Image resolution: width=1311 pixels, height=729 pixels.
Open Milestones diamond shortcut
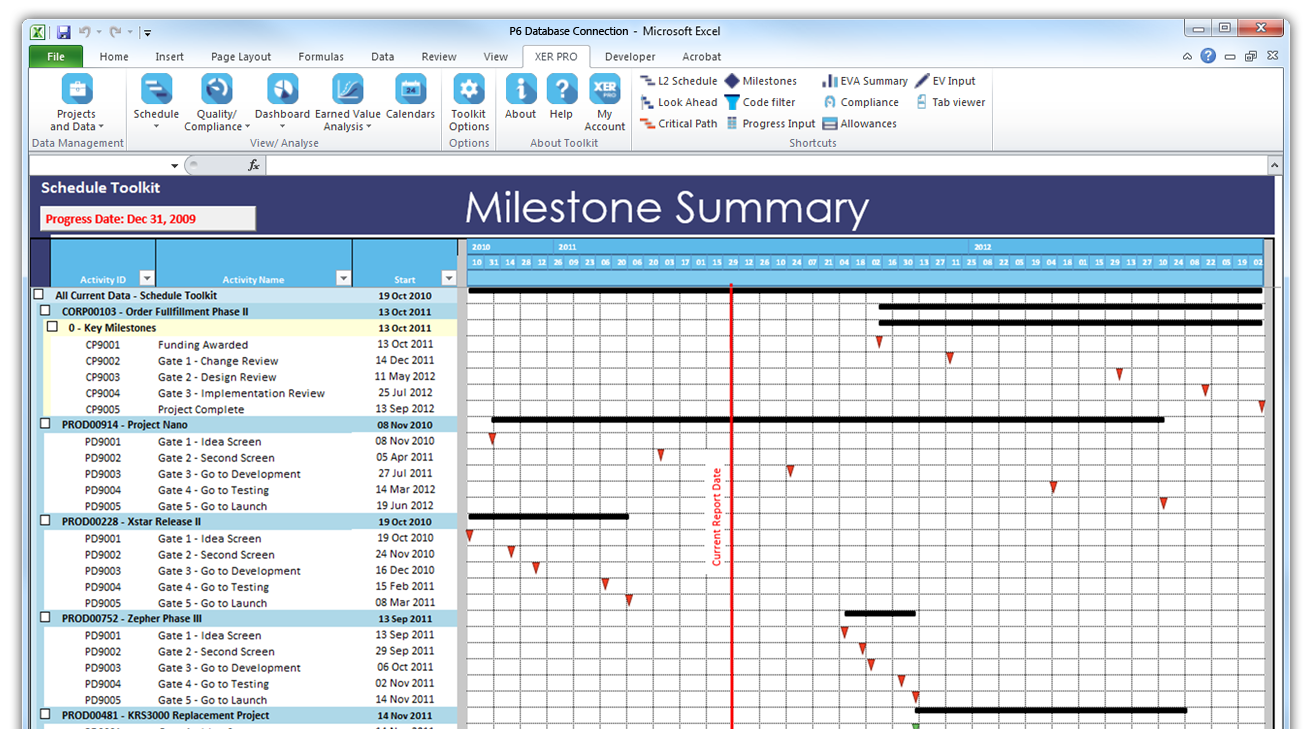pyautogui.click(x=761, y=81)
